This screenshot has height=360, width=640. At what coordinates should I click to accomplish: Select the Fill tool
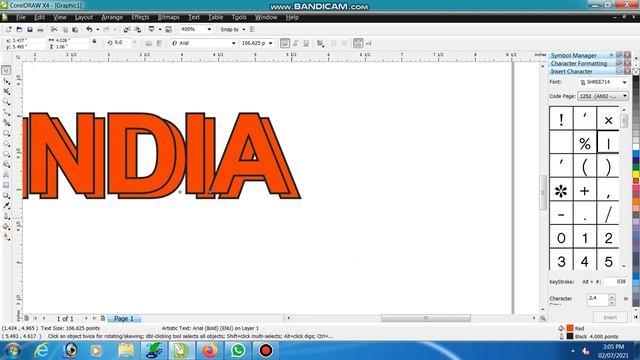pyautogui.click(x=6, y=227)
